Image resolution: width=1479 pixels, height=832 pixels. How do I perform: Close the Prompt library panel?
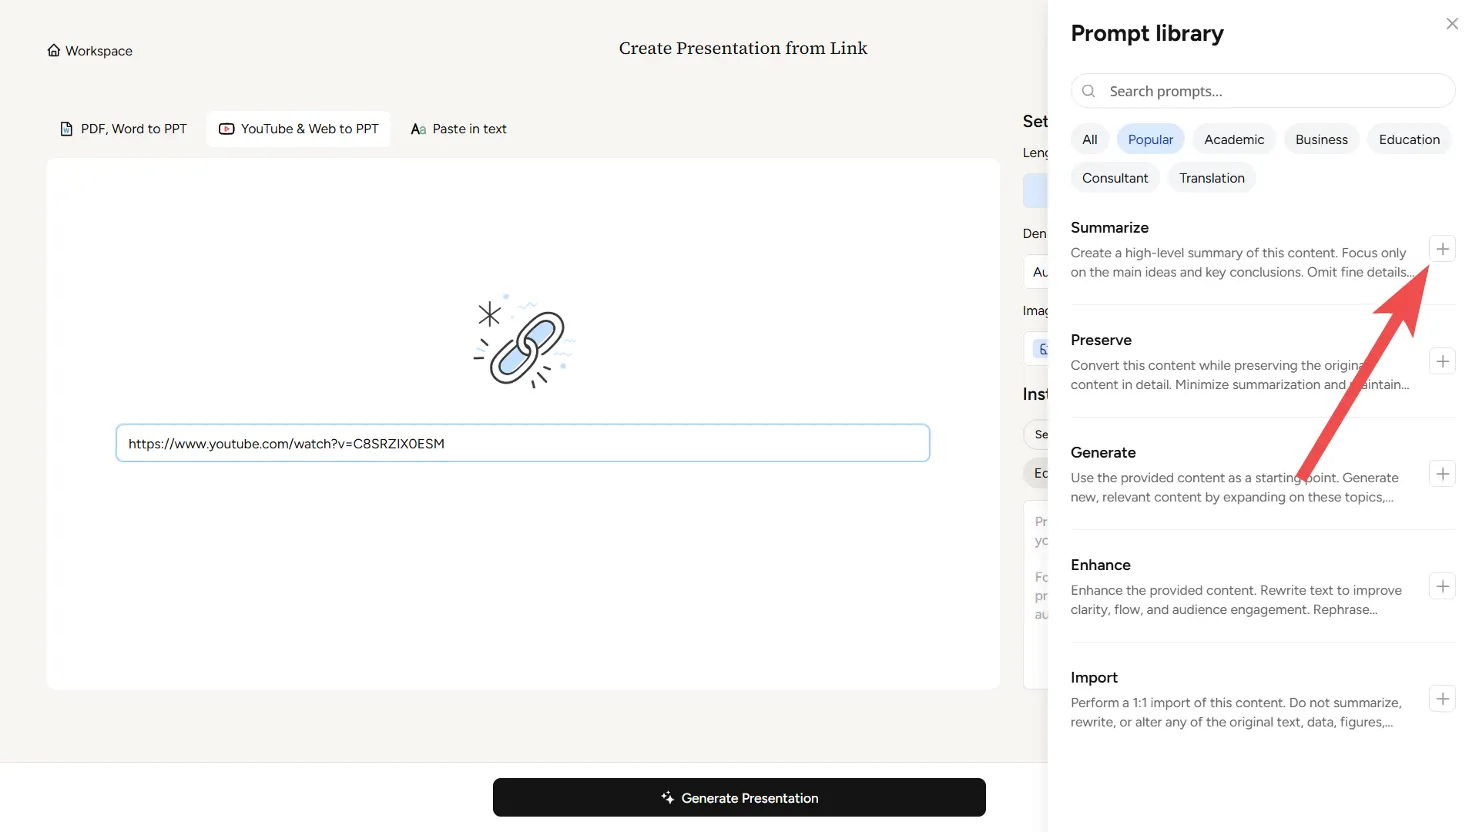1452,24
